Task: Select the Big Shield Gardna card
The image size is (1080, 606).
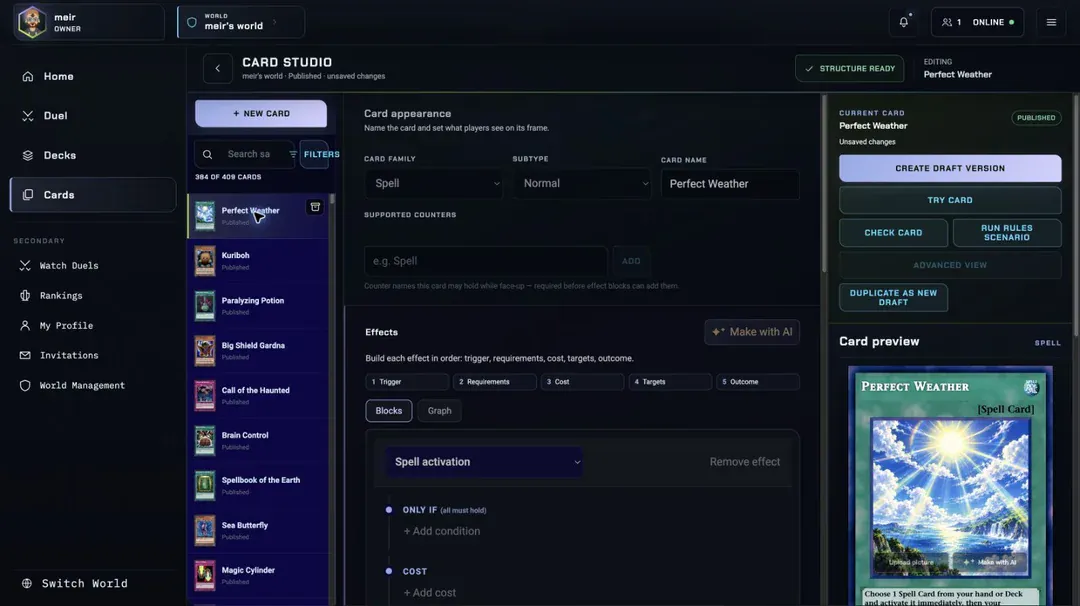Action: pyautogui.click(x=258, y=351)
